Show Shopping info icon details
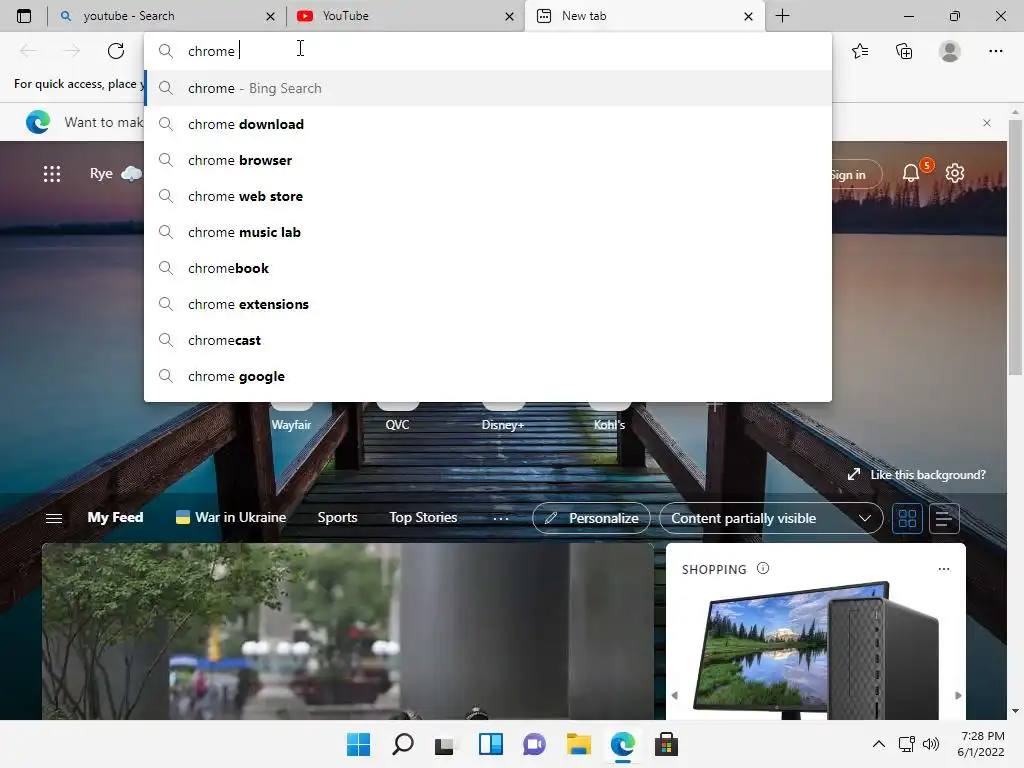Screen dimensions: 1024x768 point(763,568)
